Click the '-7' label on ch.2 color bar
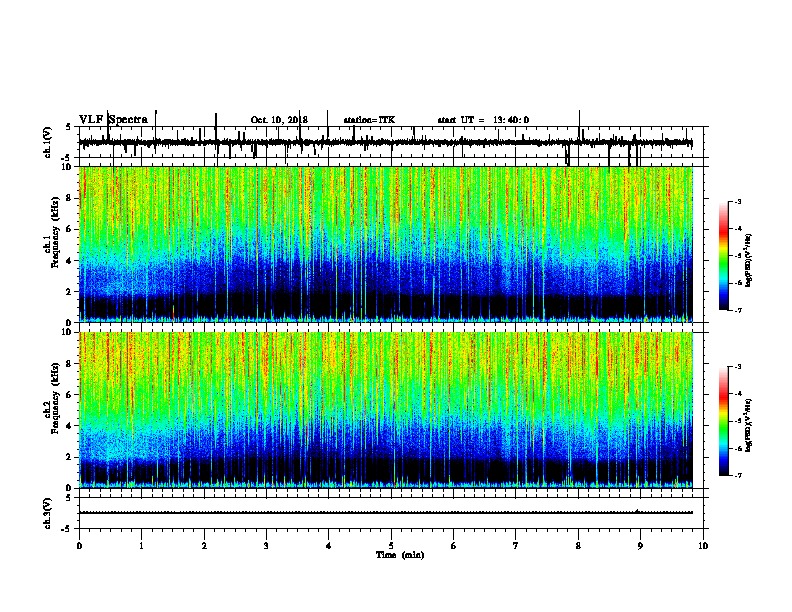The width and height of the screenshot is (792, 612). tap(738, 475)
